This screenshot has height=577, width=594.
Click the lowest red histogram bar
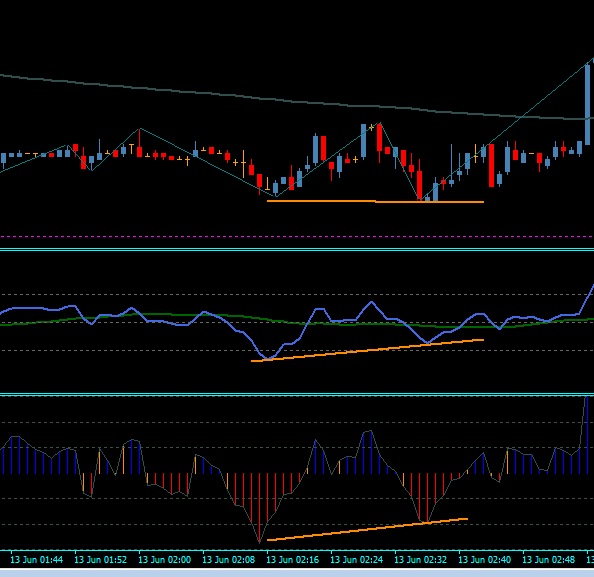(x=259, y=508)
